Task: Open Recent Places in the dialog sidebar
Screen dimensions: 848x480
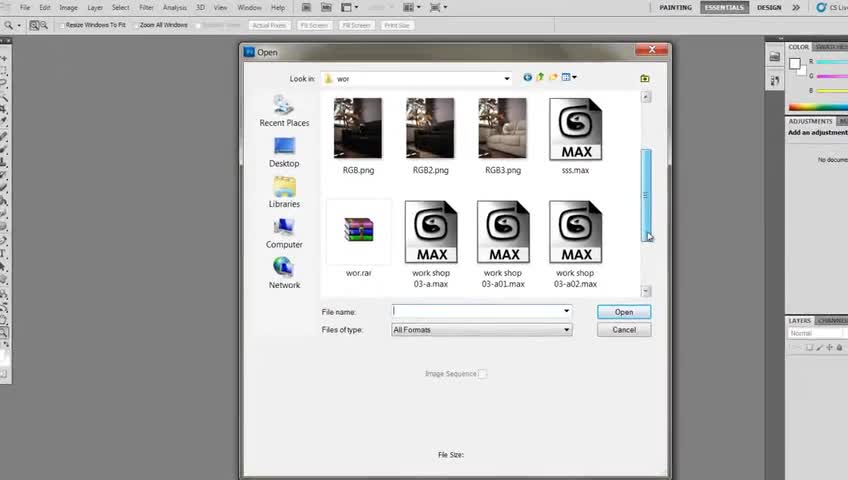Action: click(284, 111)
